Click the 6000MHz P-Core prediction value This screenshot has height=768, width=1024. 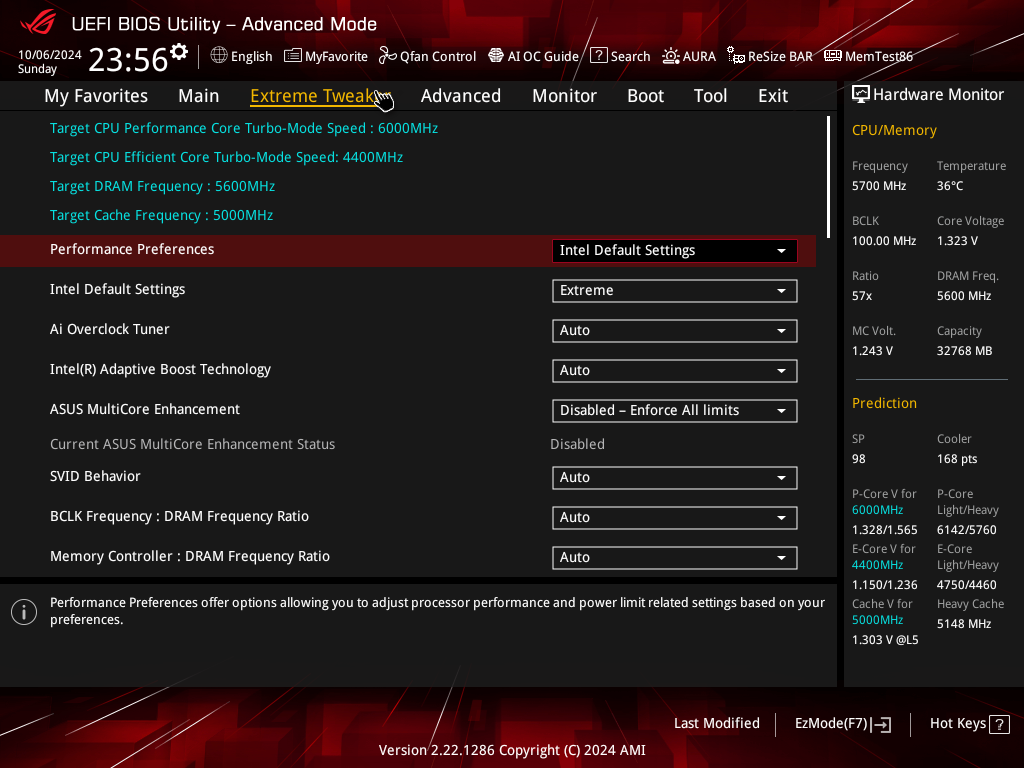[877, 510]
